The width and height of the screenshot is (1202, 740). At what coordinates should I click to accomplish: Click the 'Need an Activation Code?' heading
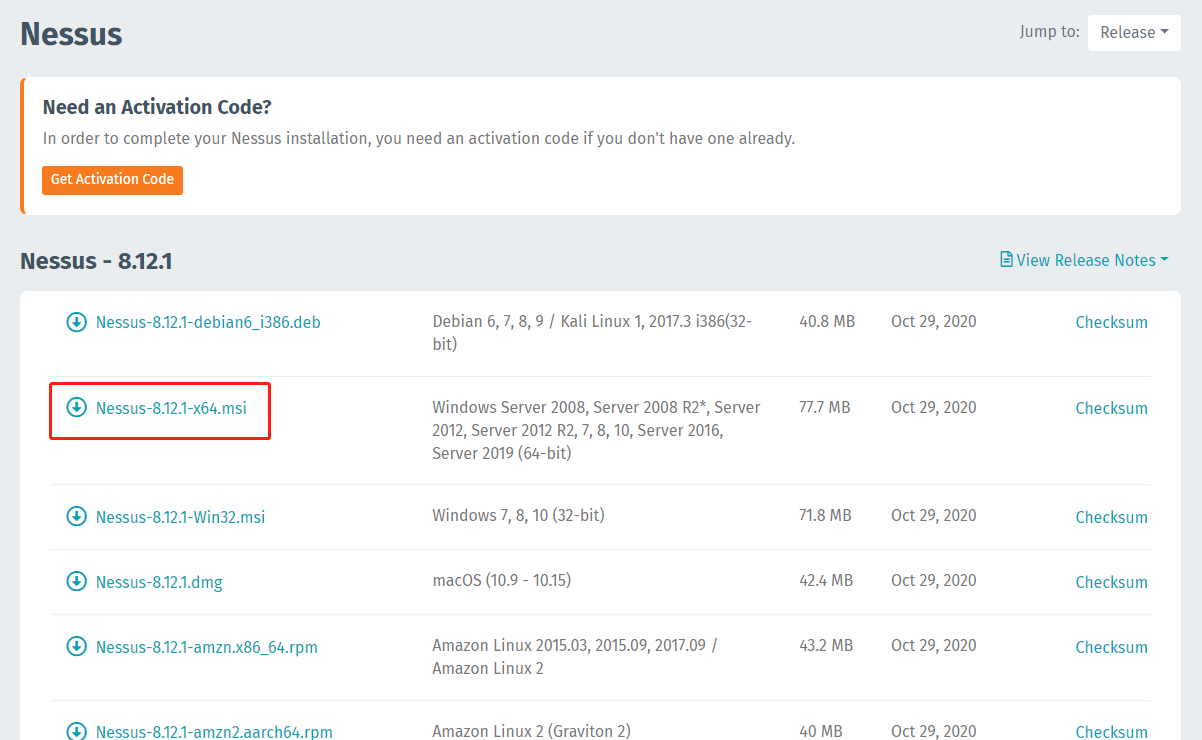point(157,107)
